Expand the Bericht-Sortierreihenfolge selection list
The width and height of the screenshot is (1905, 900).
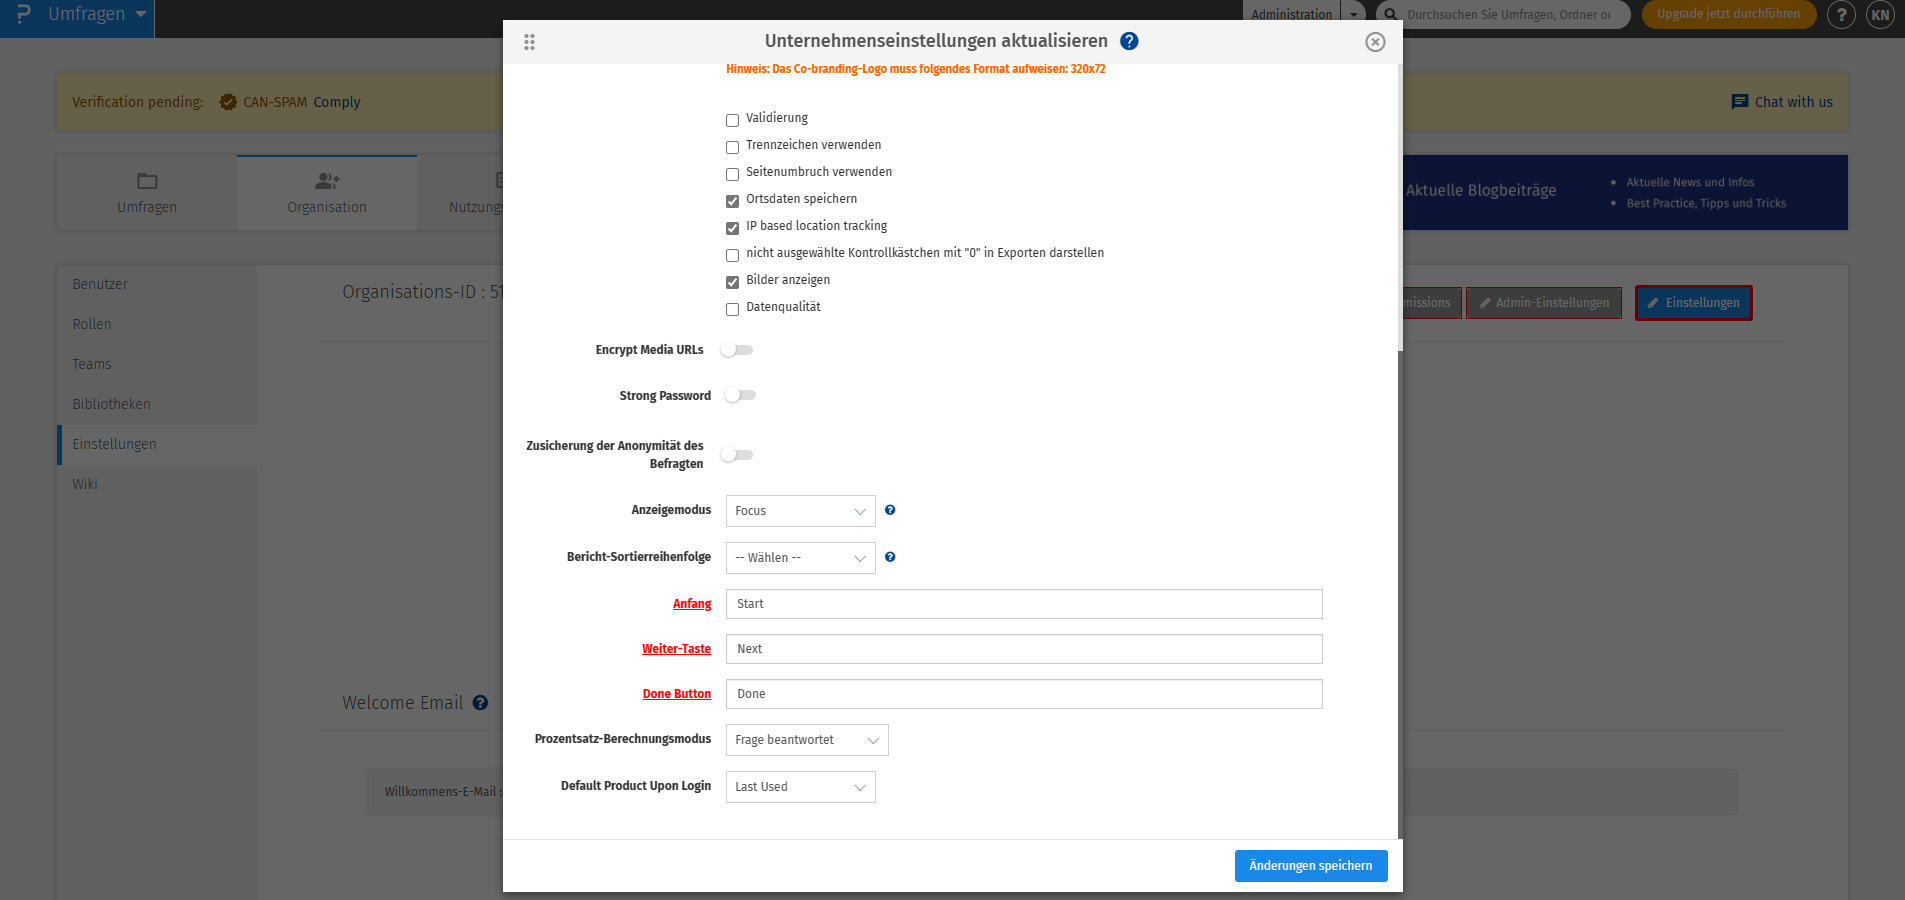pos(799,557)
